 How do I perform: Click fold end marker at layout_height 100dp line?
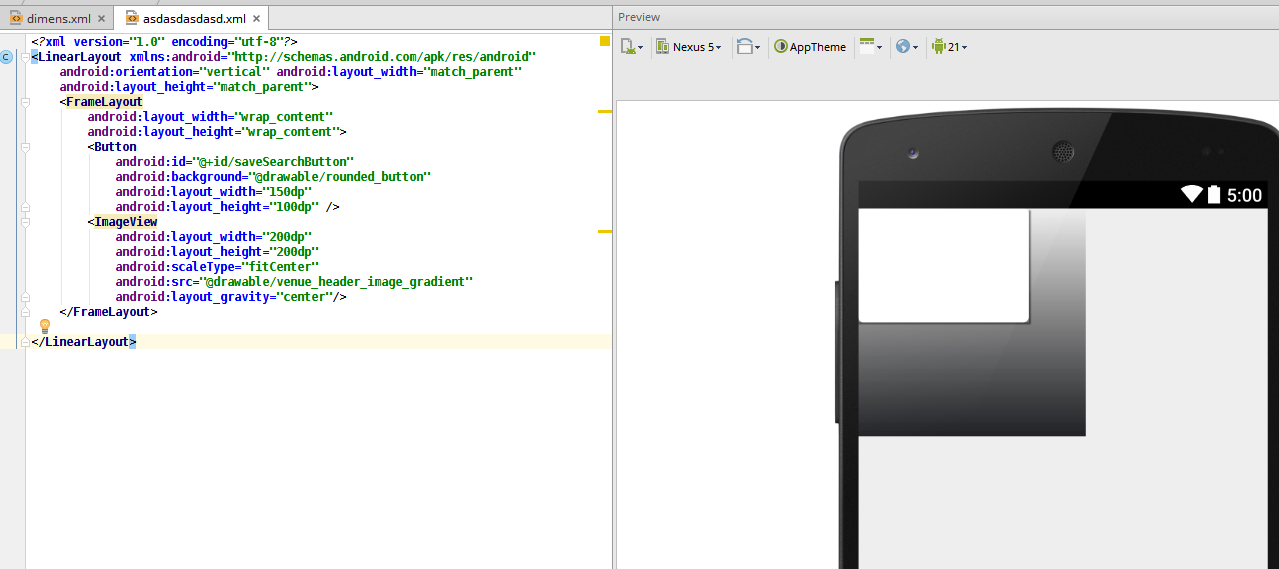(25, 207)
